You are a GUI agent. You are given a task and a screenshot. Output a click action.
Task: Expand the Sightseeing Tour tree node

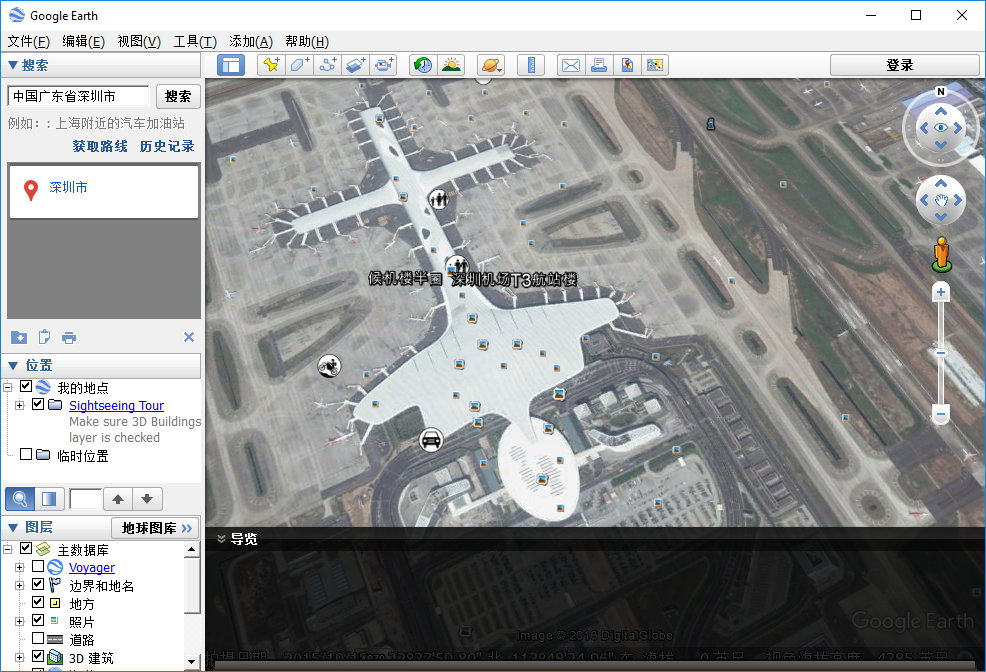click(19, 405)
